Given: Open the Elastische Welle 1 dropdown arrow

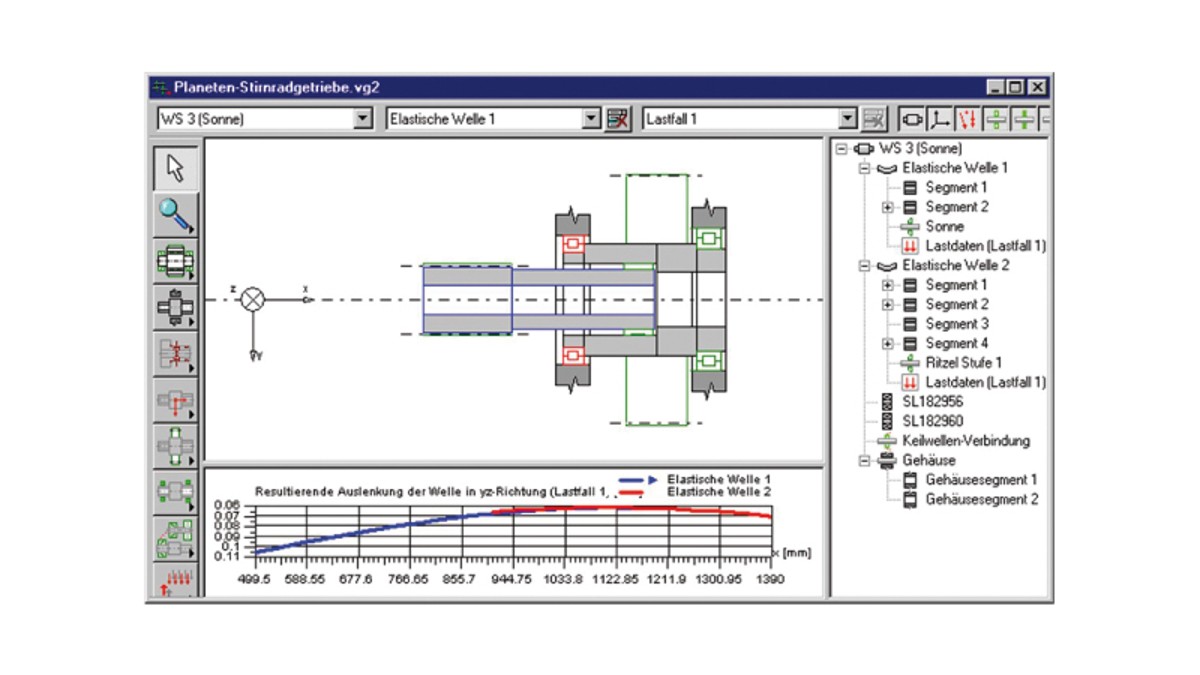Looking at the screenshot, I should (592, 119).
